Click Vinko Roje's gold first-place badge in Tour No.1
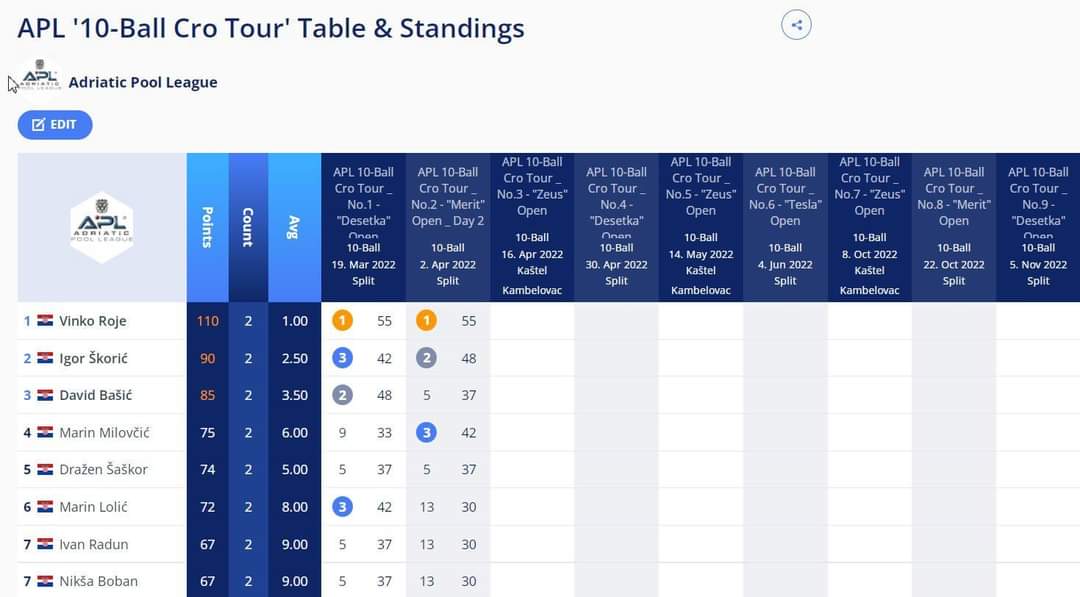This screenshot has width=1080, height=597. pos(342,321)
